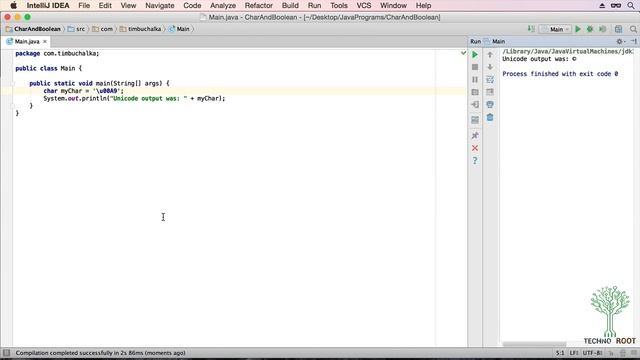The width and height of the screenshot is (640, 360).
Task: Open the Edit menu
Action: [x=105, y=6]
